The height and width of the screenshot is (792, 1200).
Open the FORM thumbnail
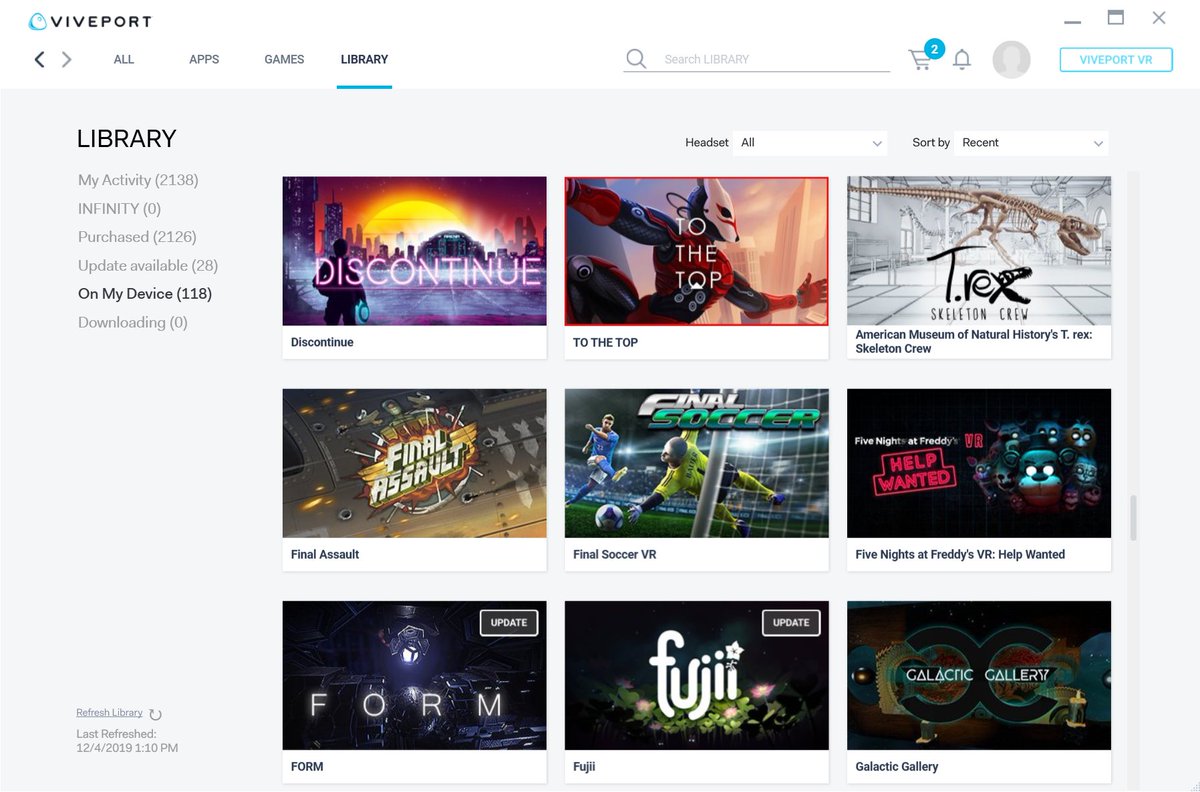click(414, 675)
